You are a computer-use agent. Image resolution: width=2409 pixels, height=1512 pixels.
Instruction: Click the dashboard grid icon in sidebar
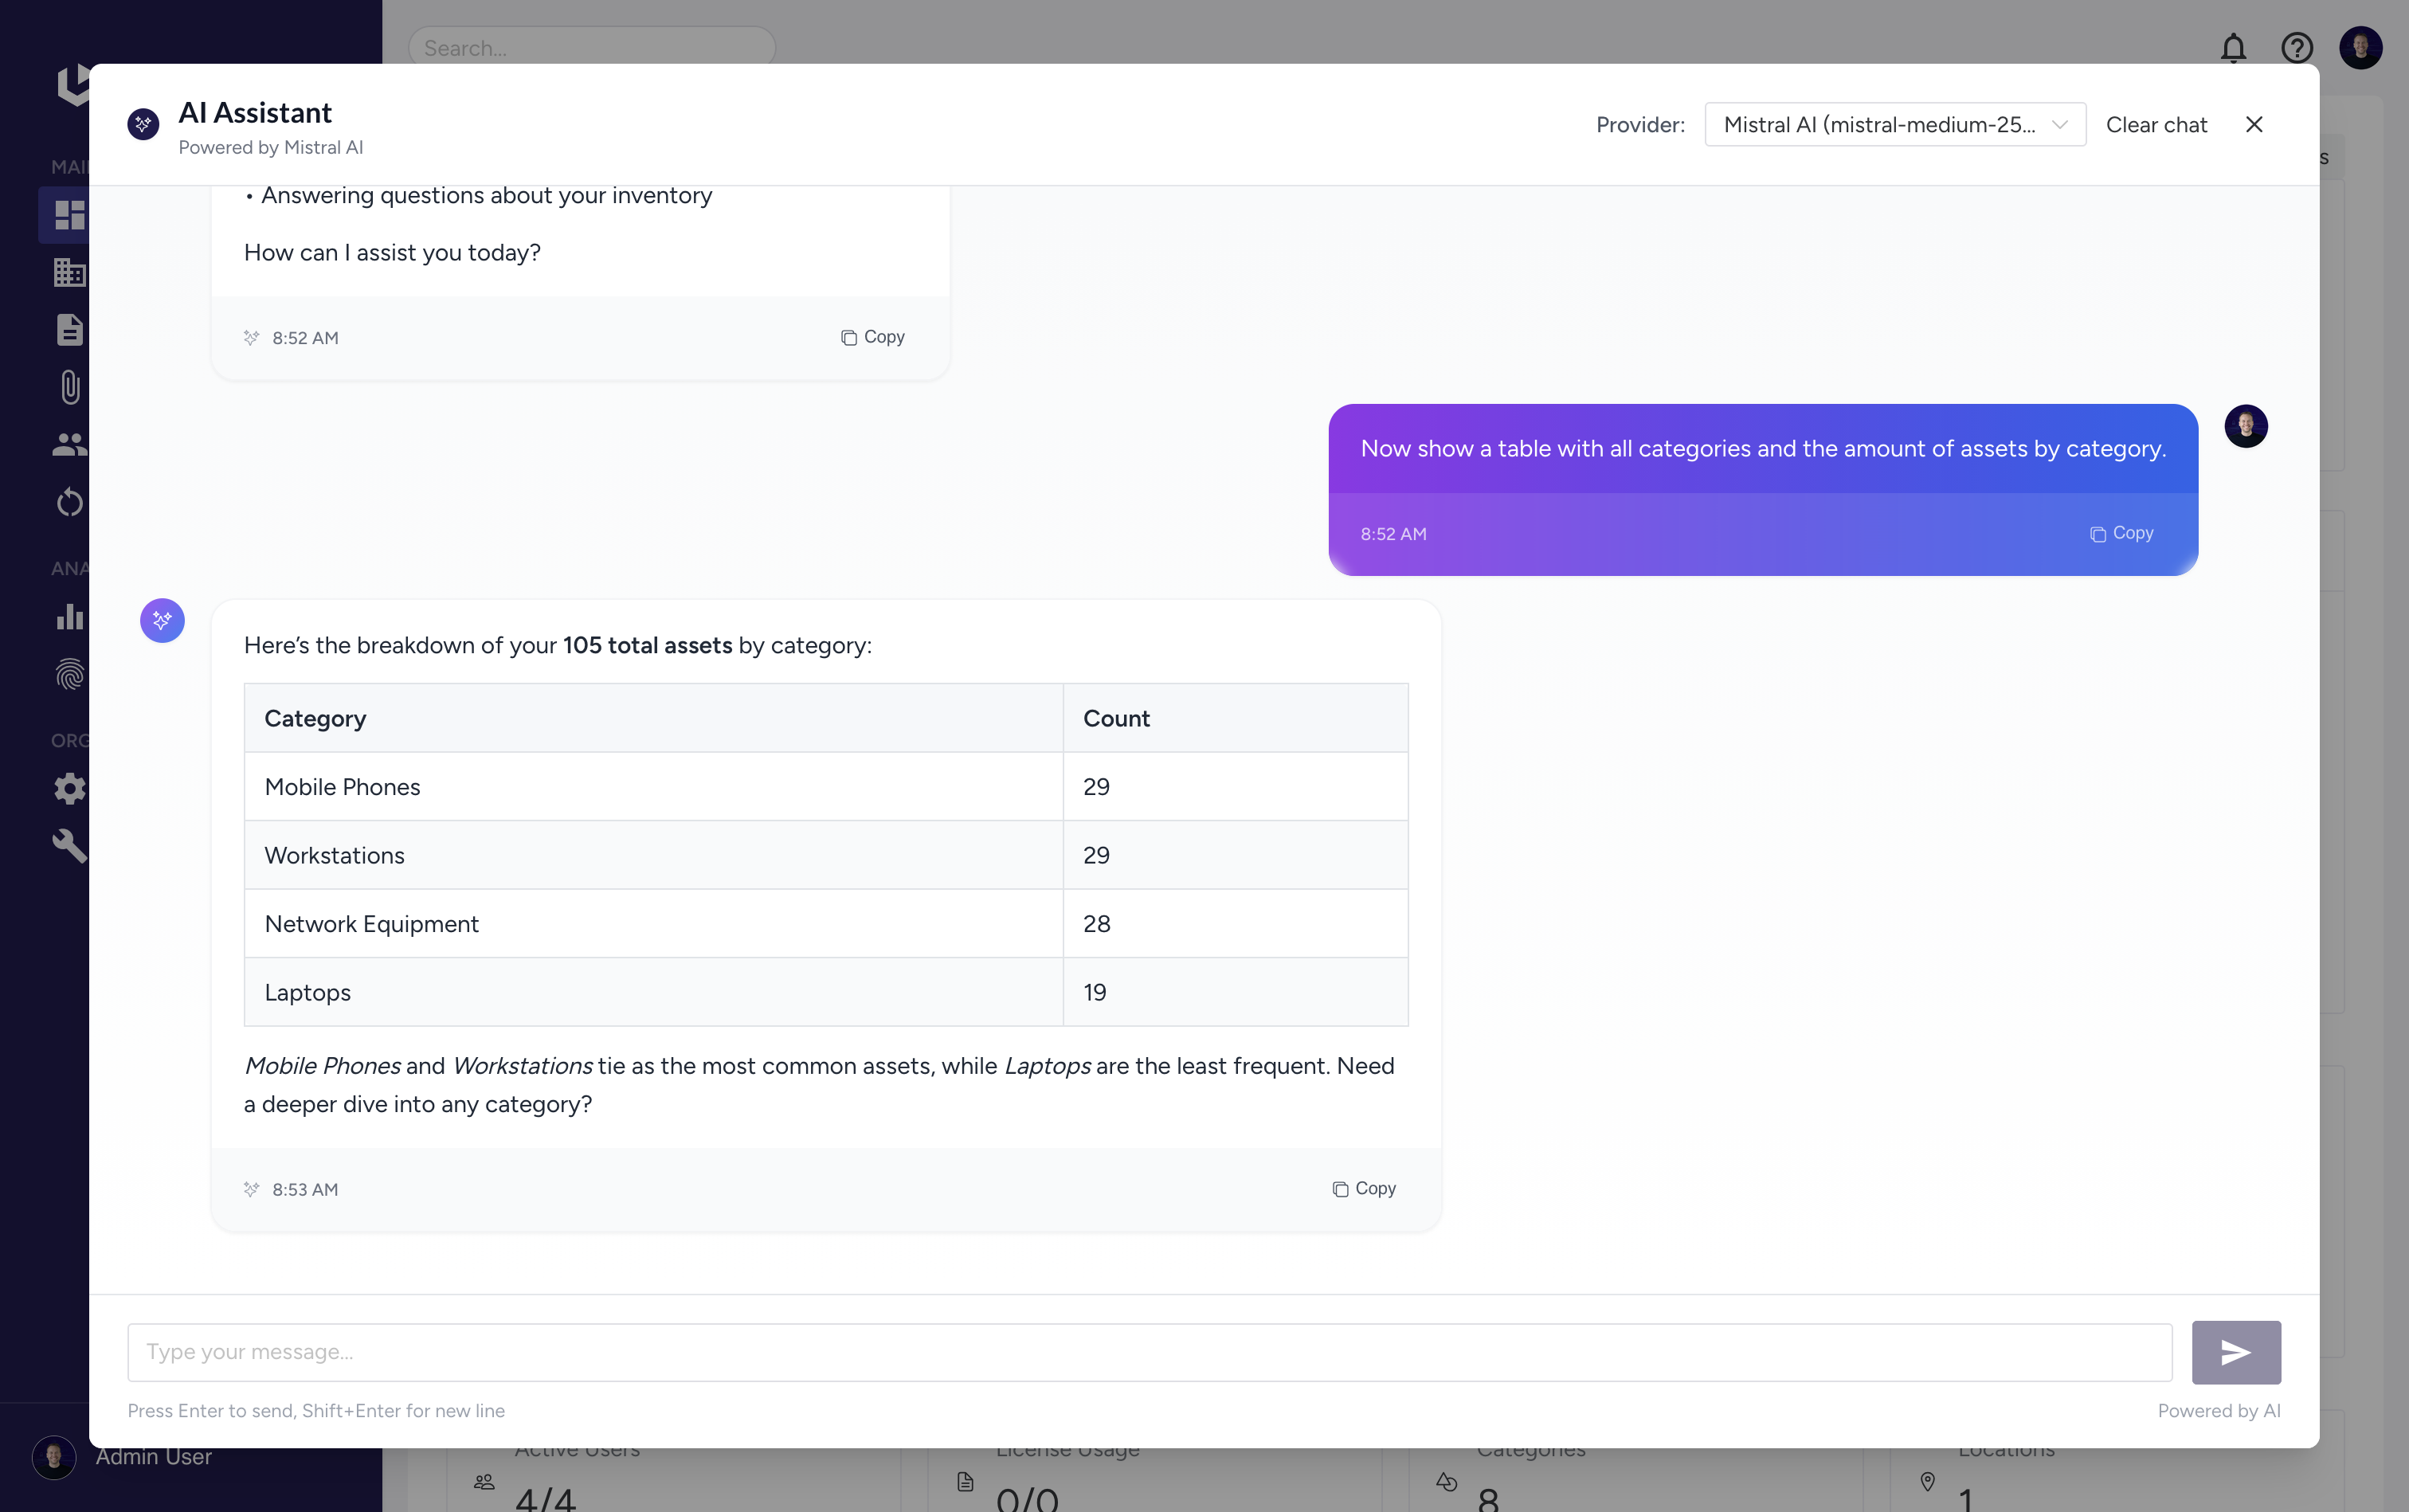tap(69, 215)
